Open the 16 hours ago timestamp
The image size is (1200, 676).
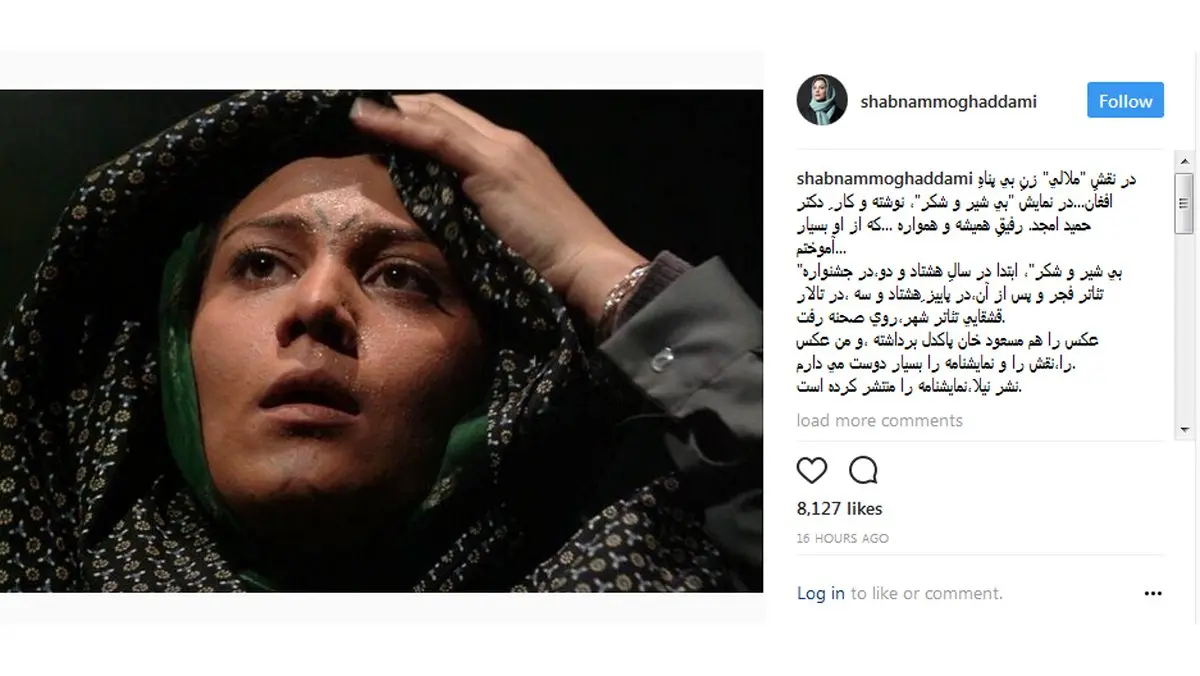point(842,538)
